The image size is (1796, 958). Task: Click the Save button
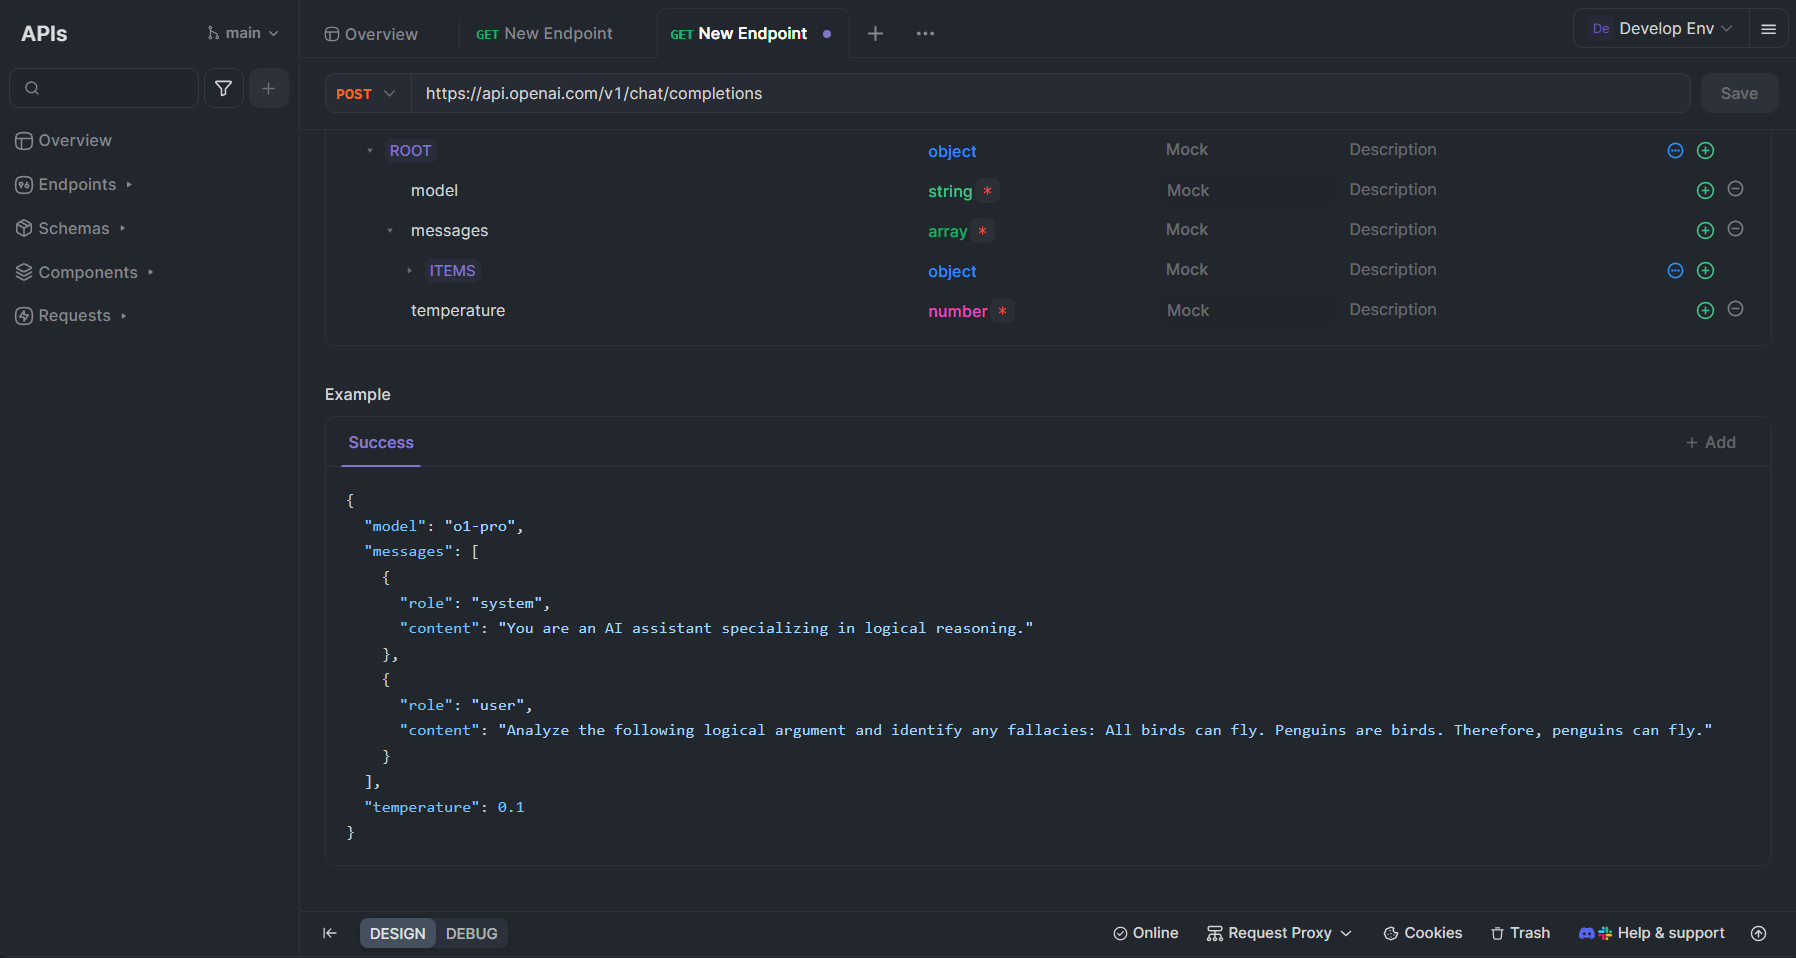1739,94
